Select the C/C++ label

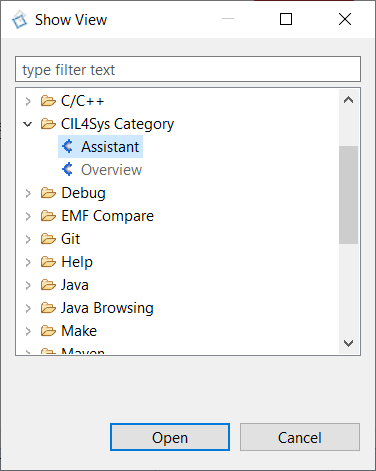[x=82, y=101]
